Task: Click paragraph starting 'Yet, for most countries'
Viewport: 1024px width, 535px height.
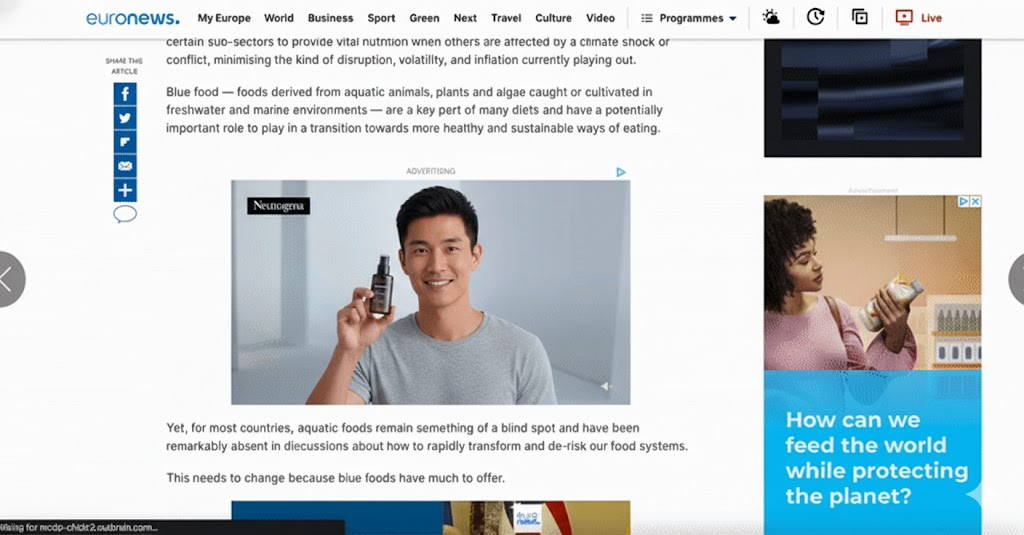Action: point(426,437)
